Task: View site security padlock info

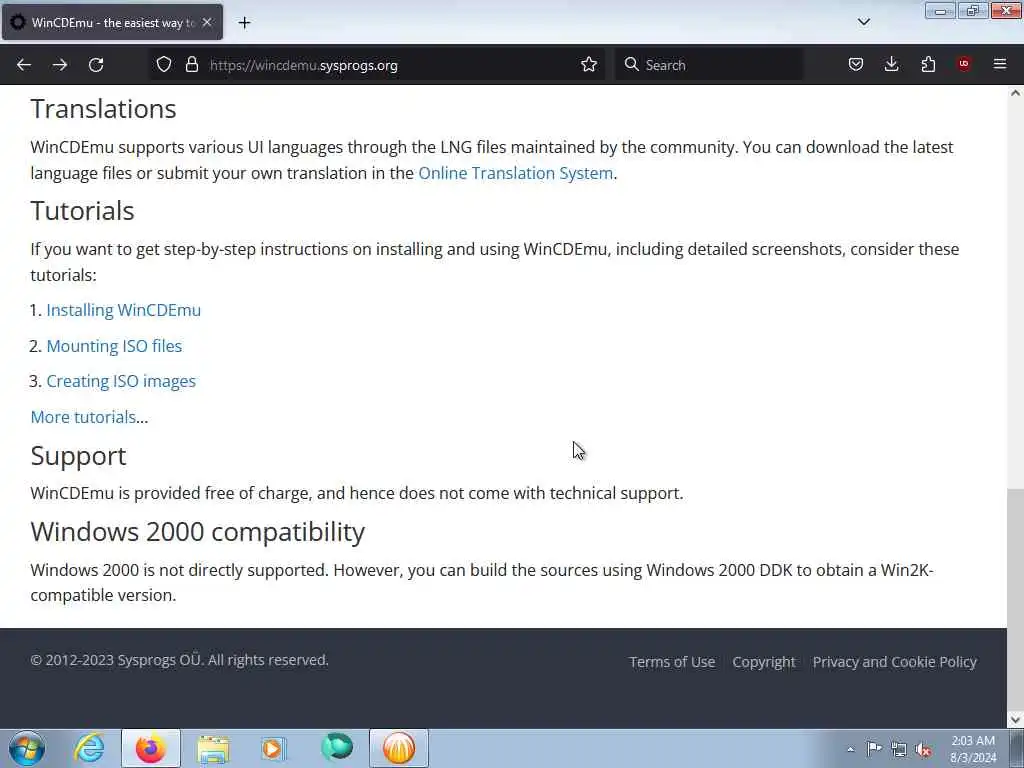Action: point(191,65)
